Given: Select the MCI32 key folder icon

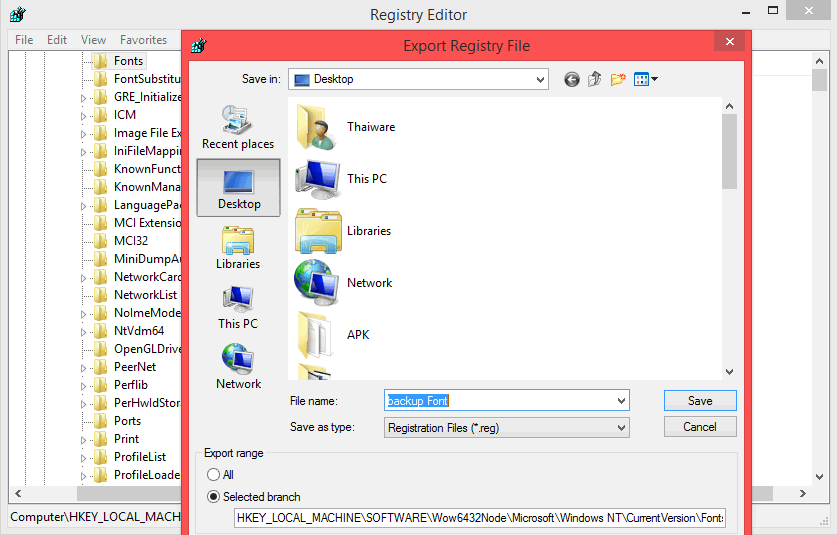Looking at the screenshot, I should (x=100, y=241).
